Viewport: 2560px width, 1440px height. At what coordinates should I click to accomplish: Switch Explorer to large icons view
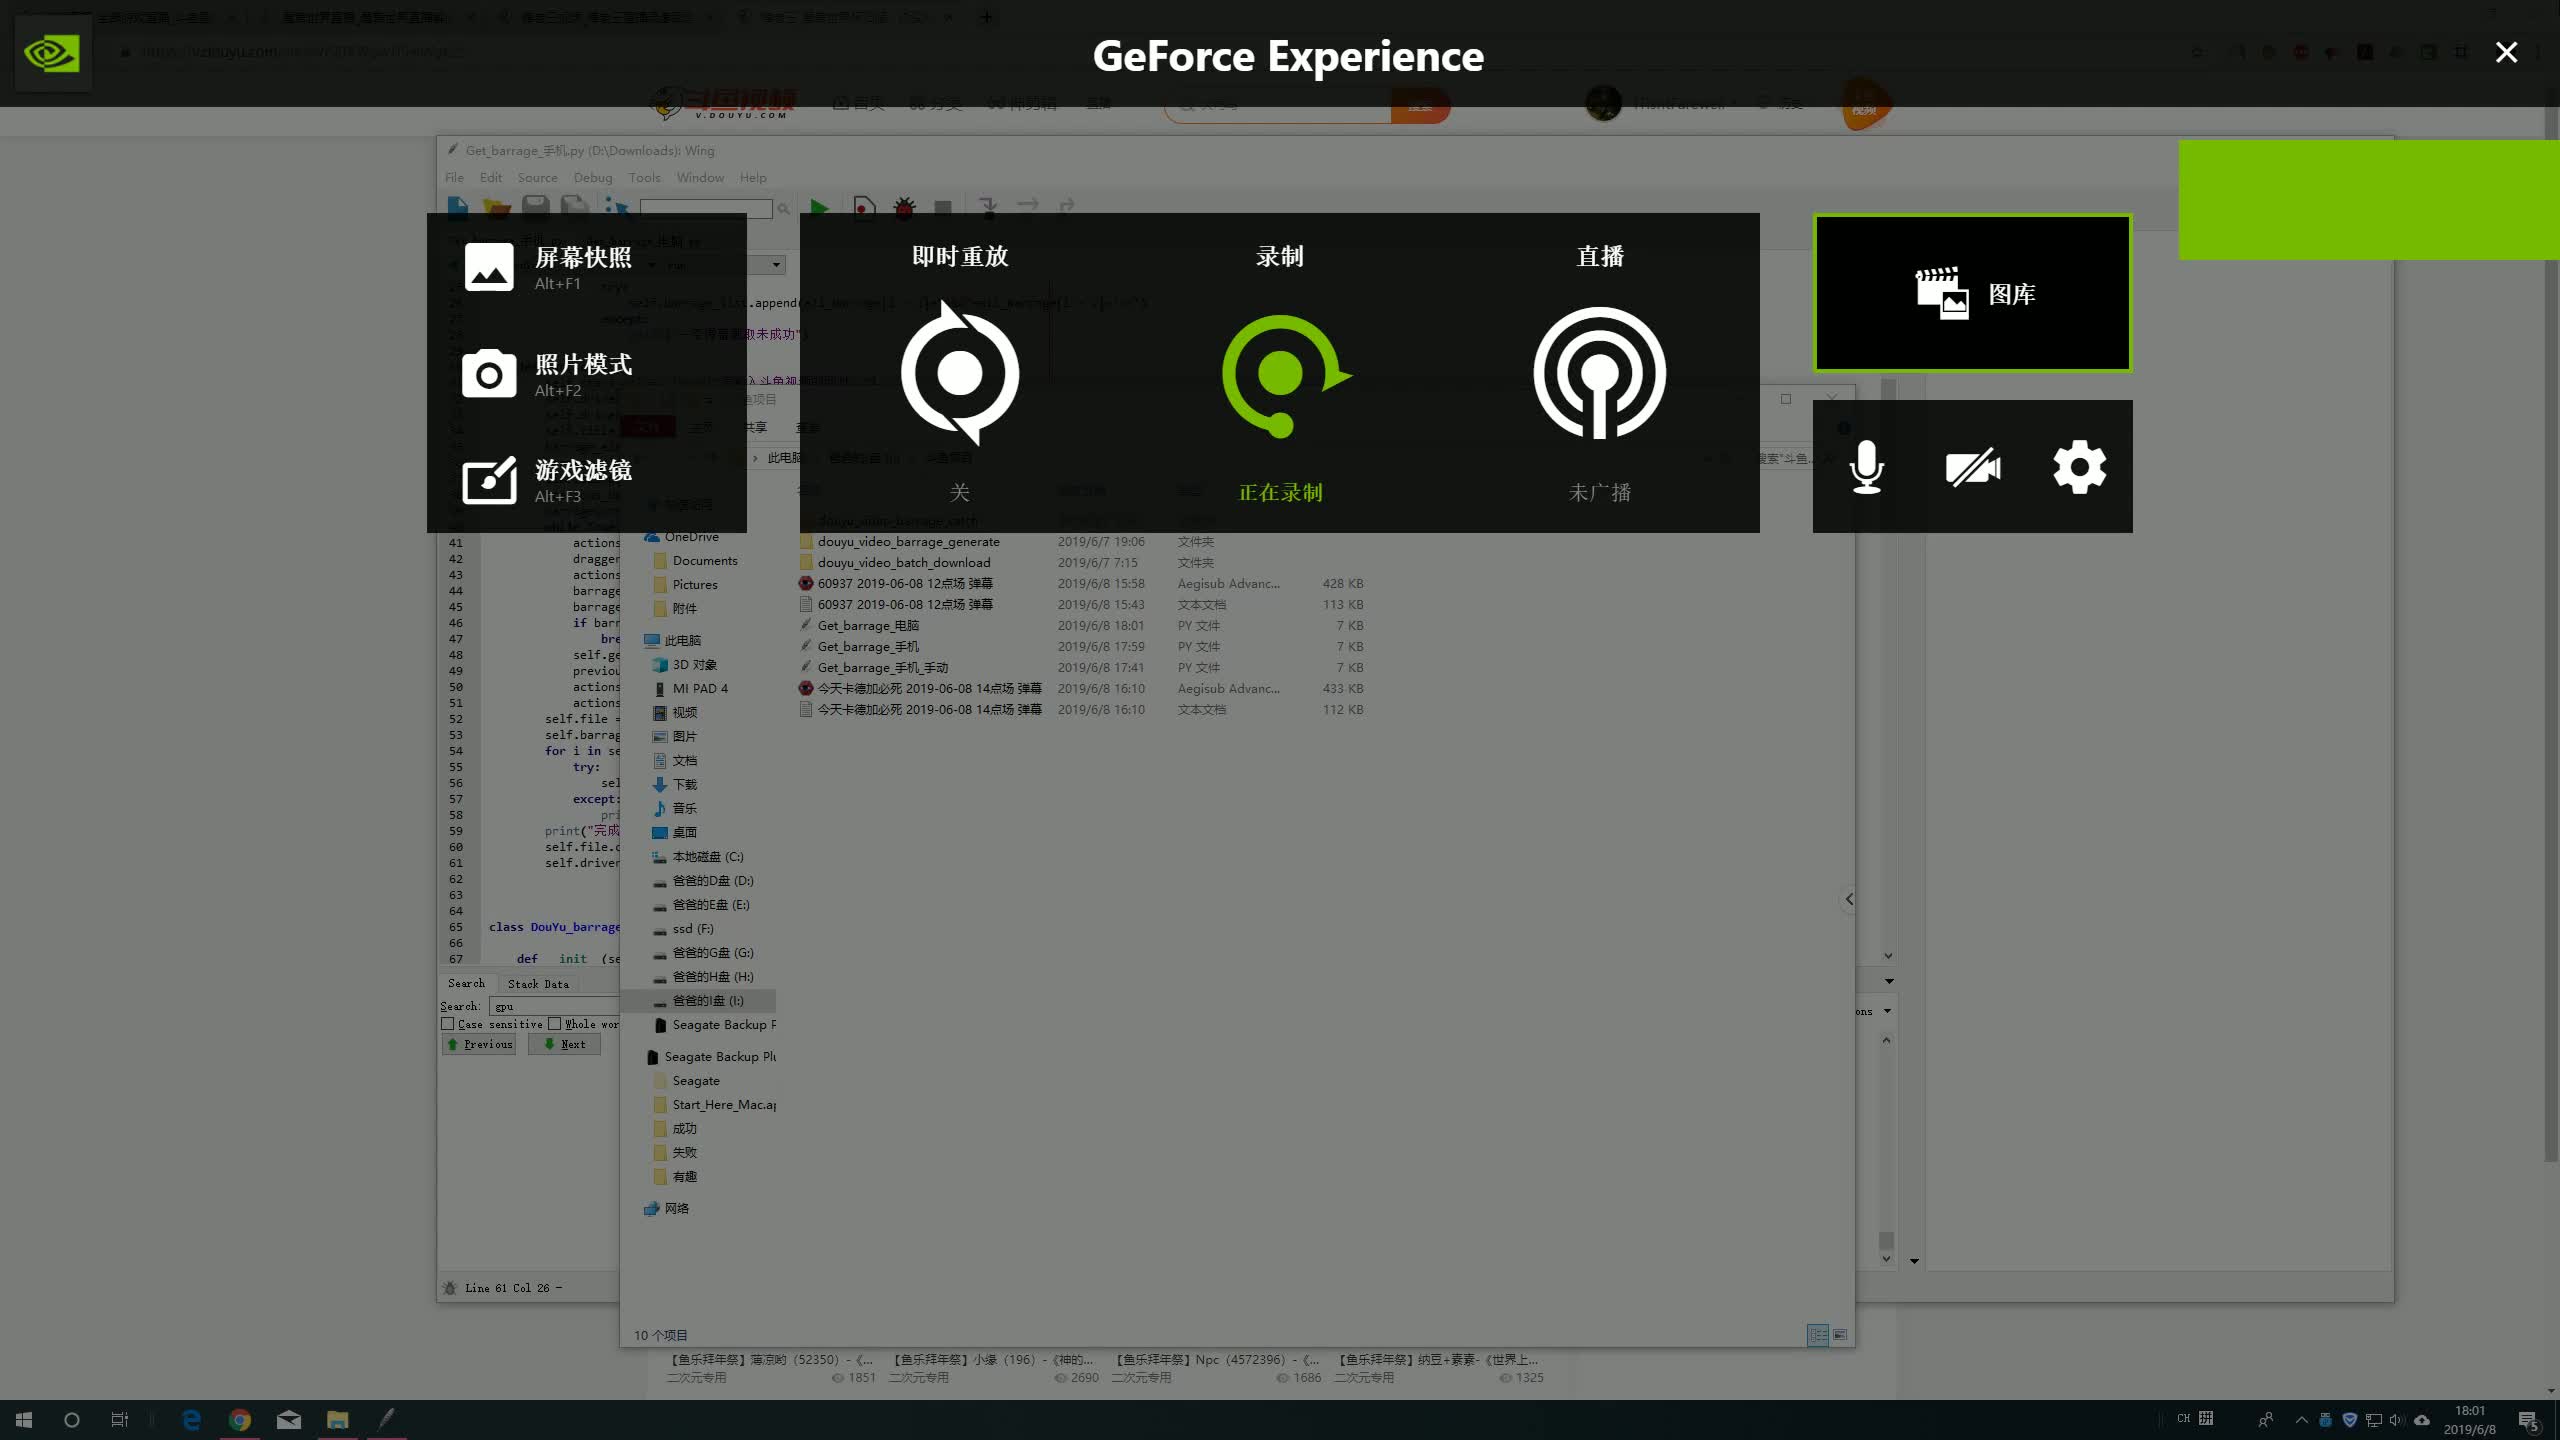click(1840, 1334)
